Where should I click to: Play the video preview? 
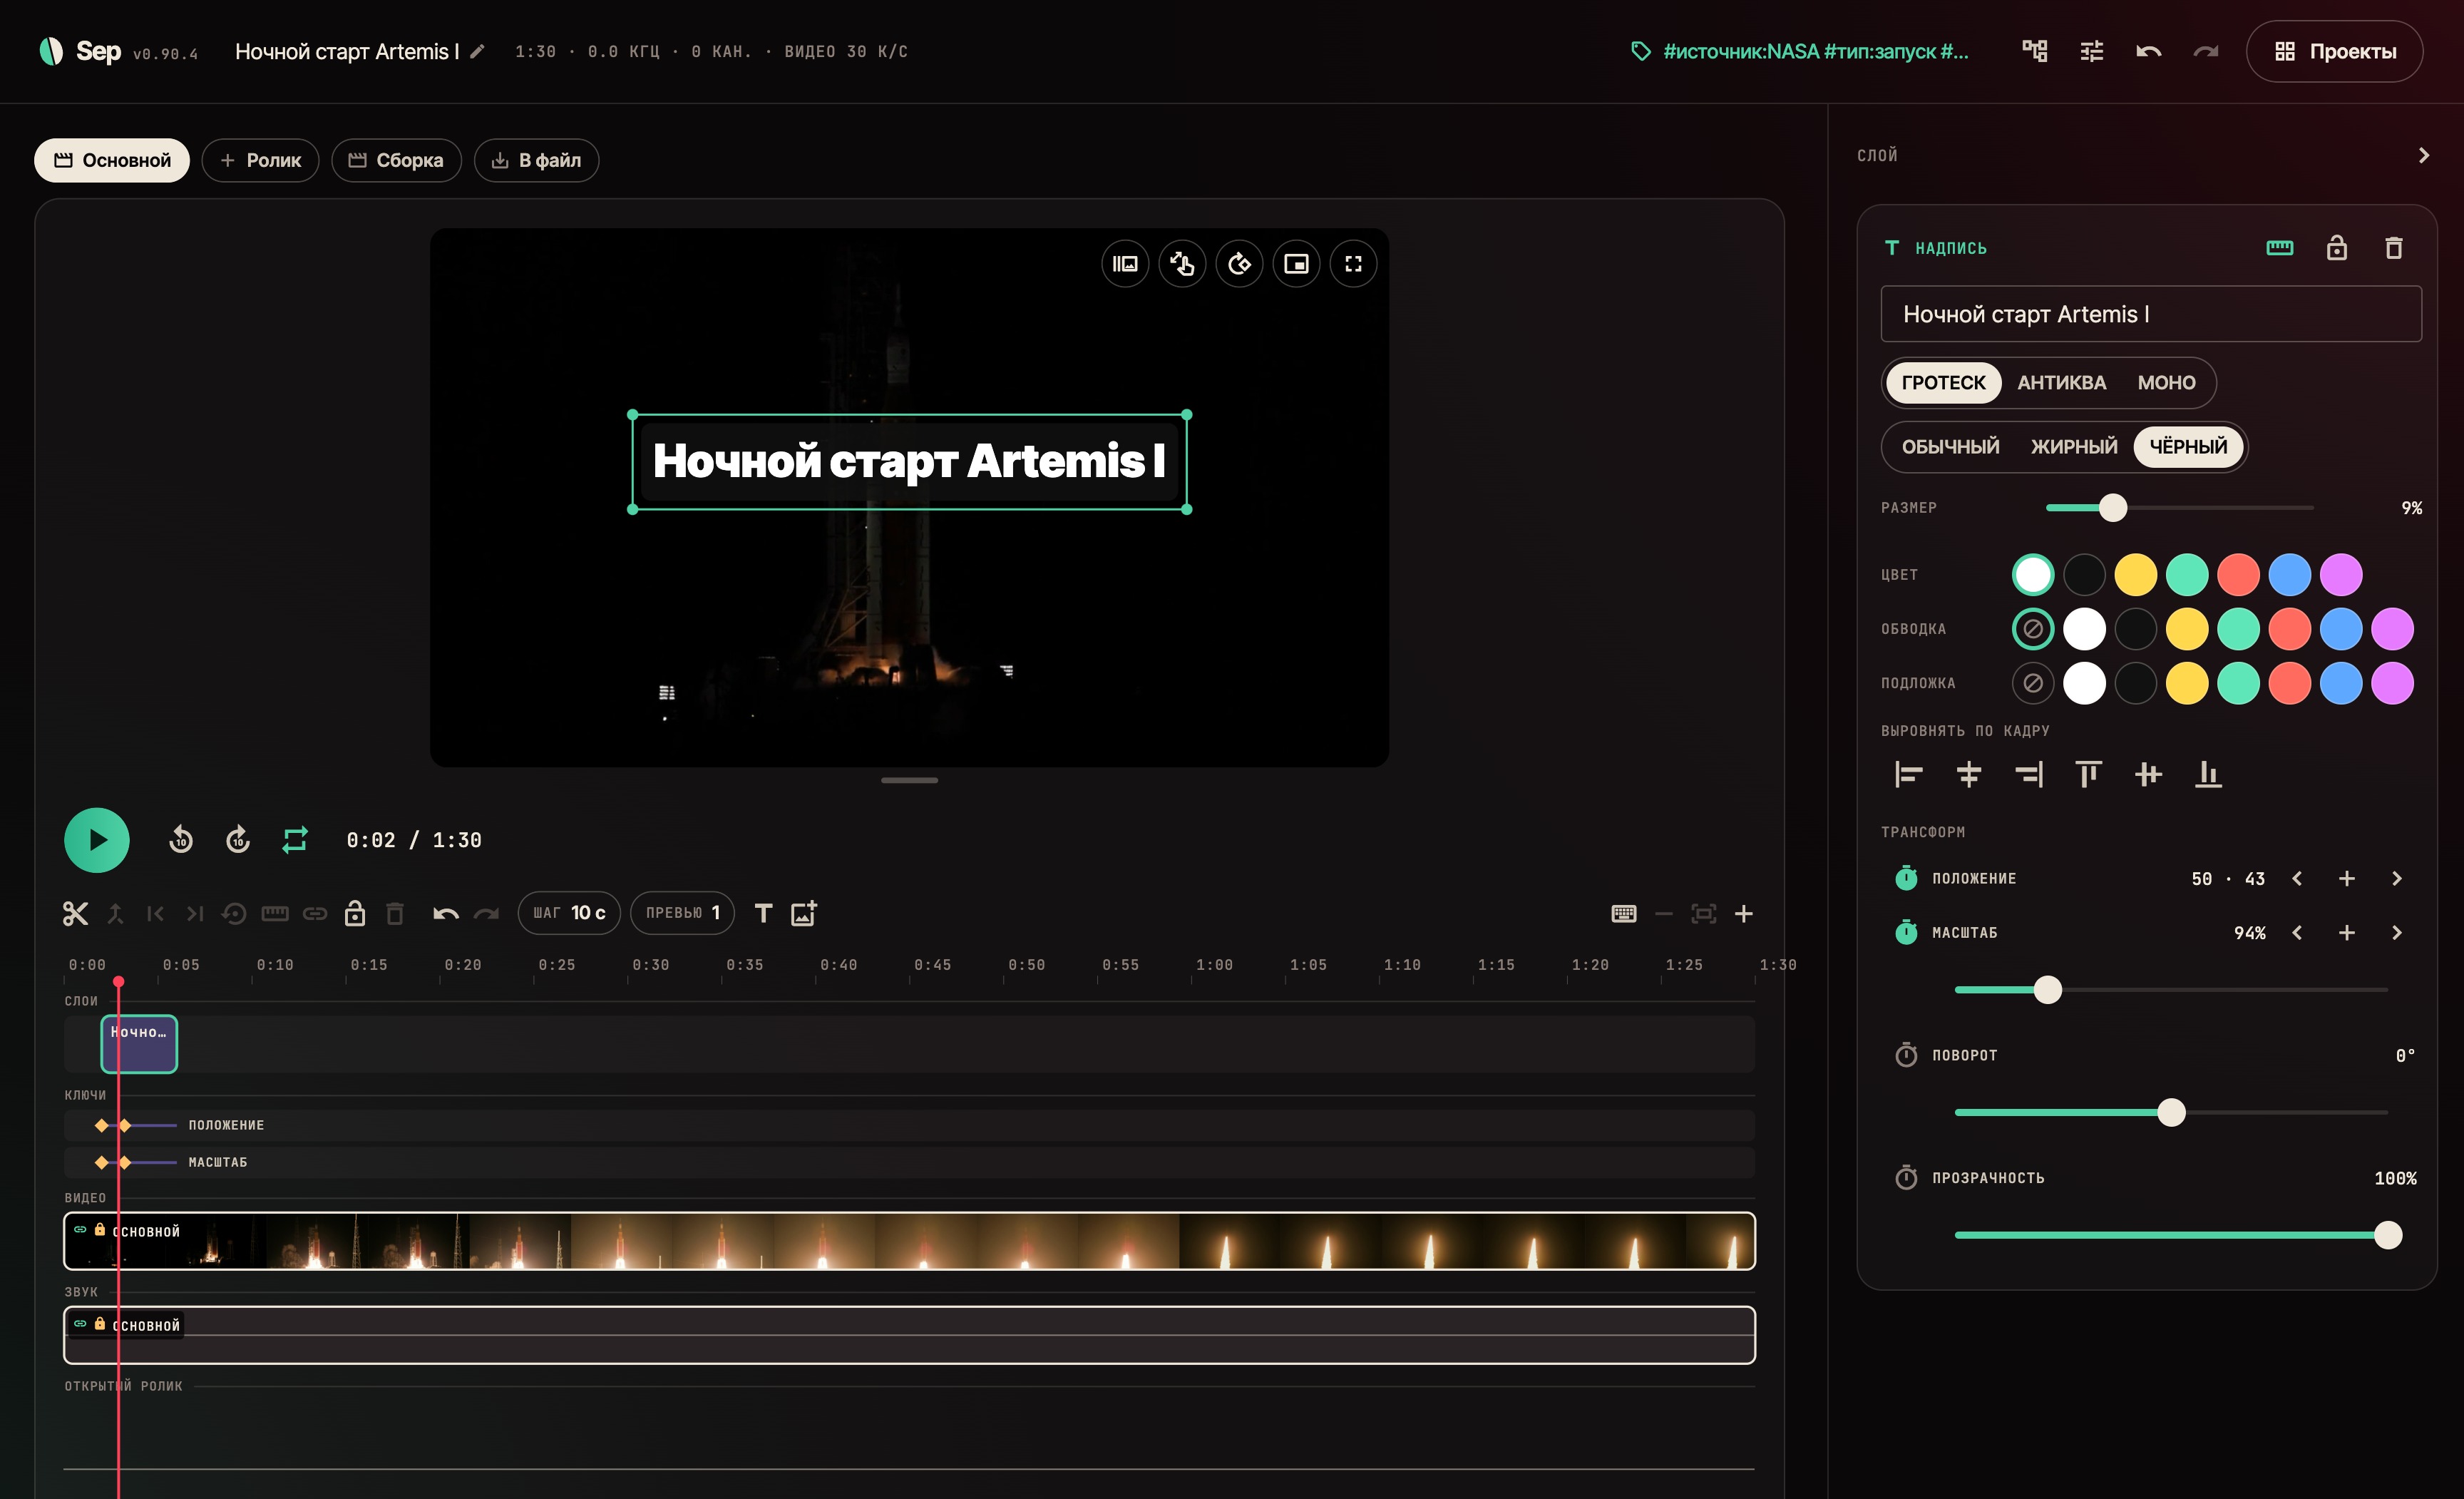[96, 840]
